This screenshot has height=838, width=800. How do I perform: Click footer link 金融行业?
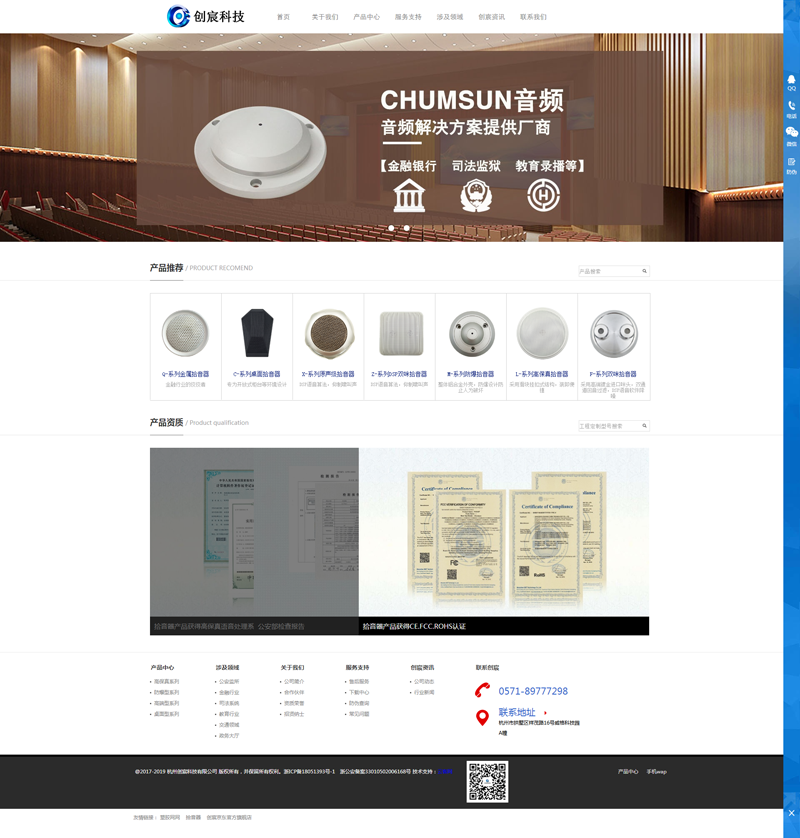coord(229,692)
